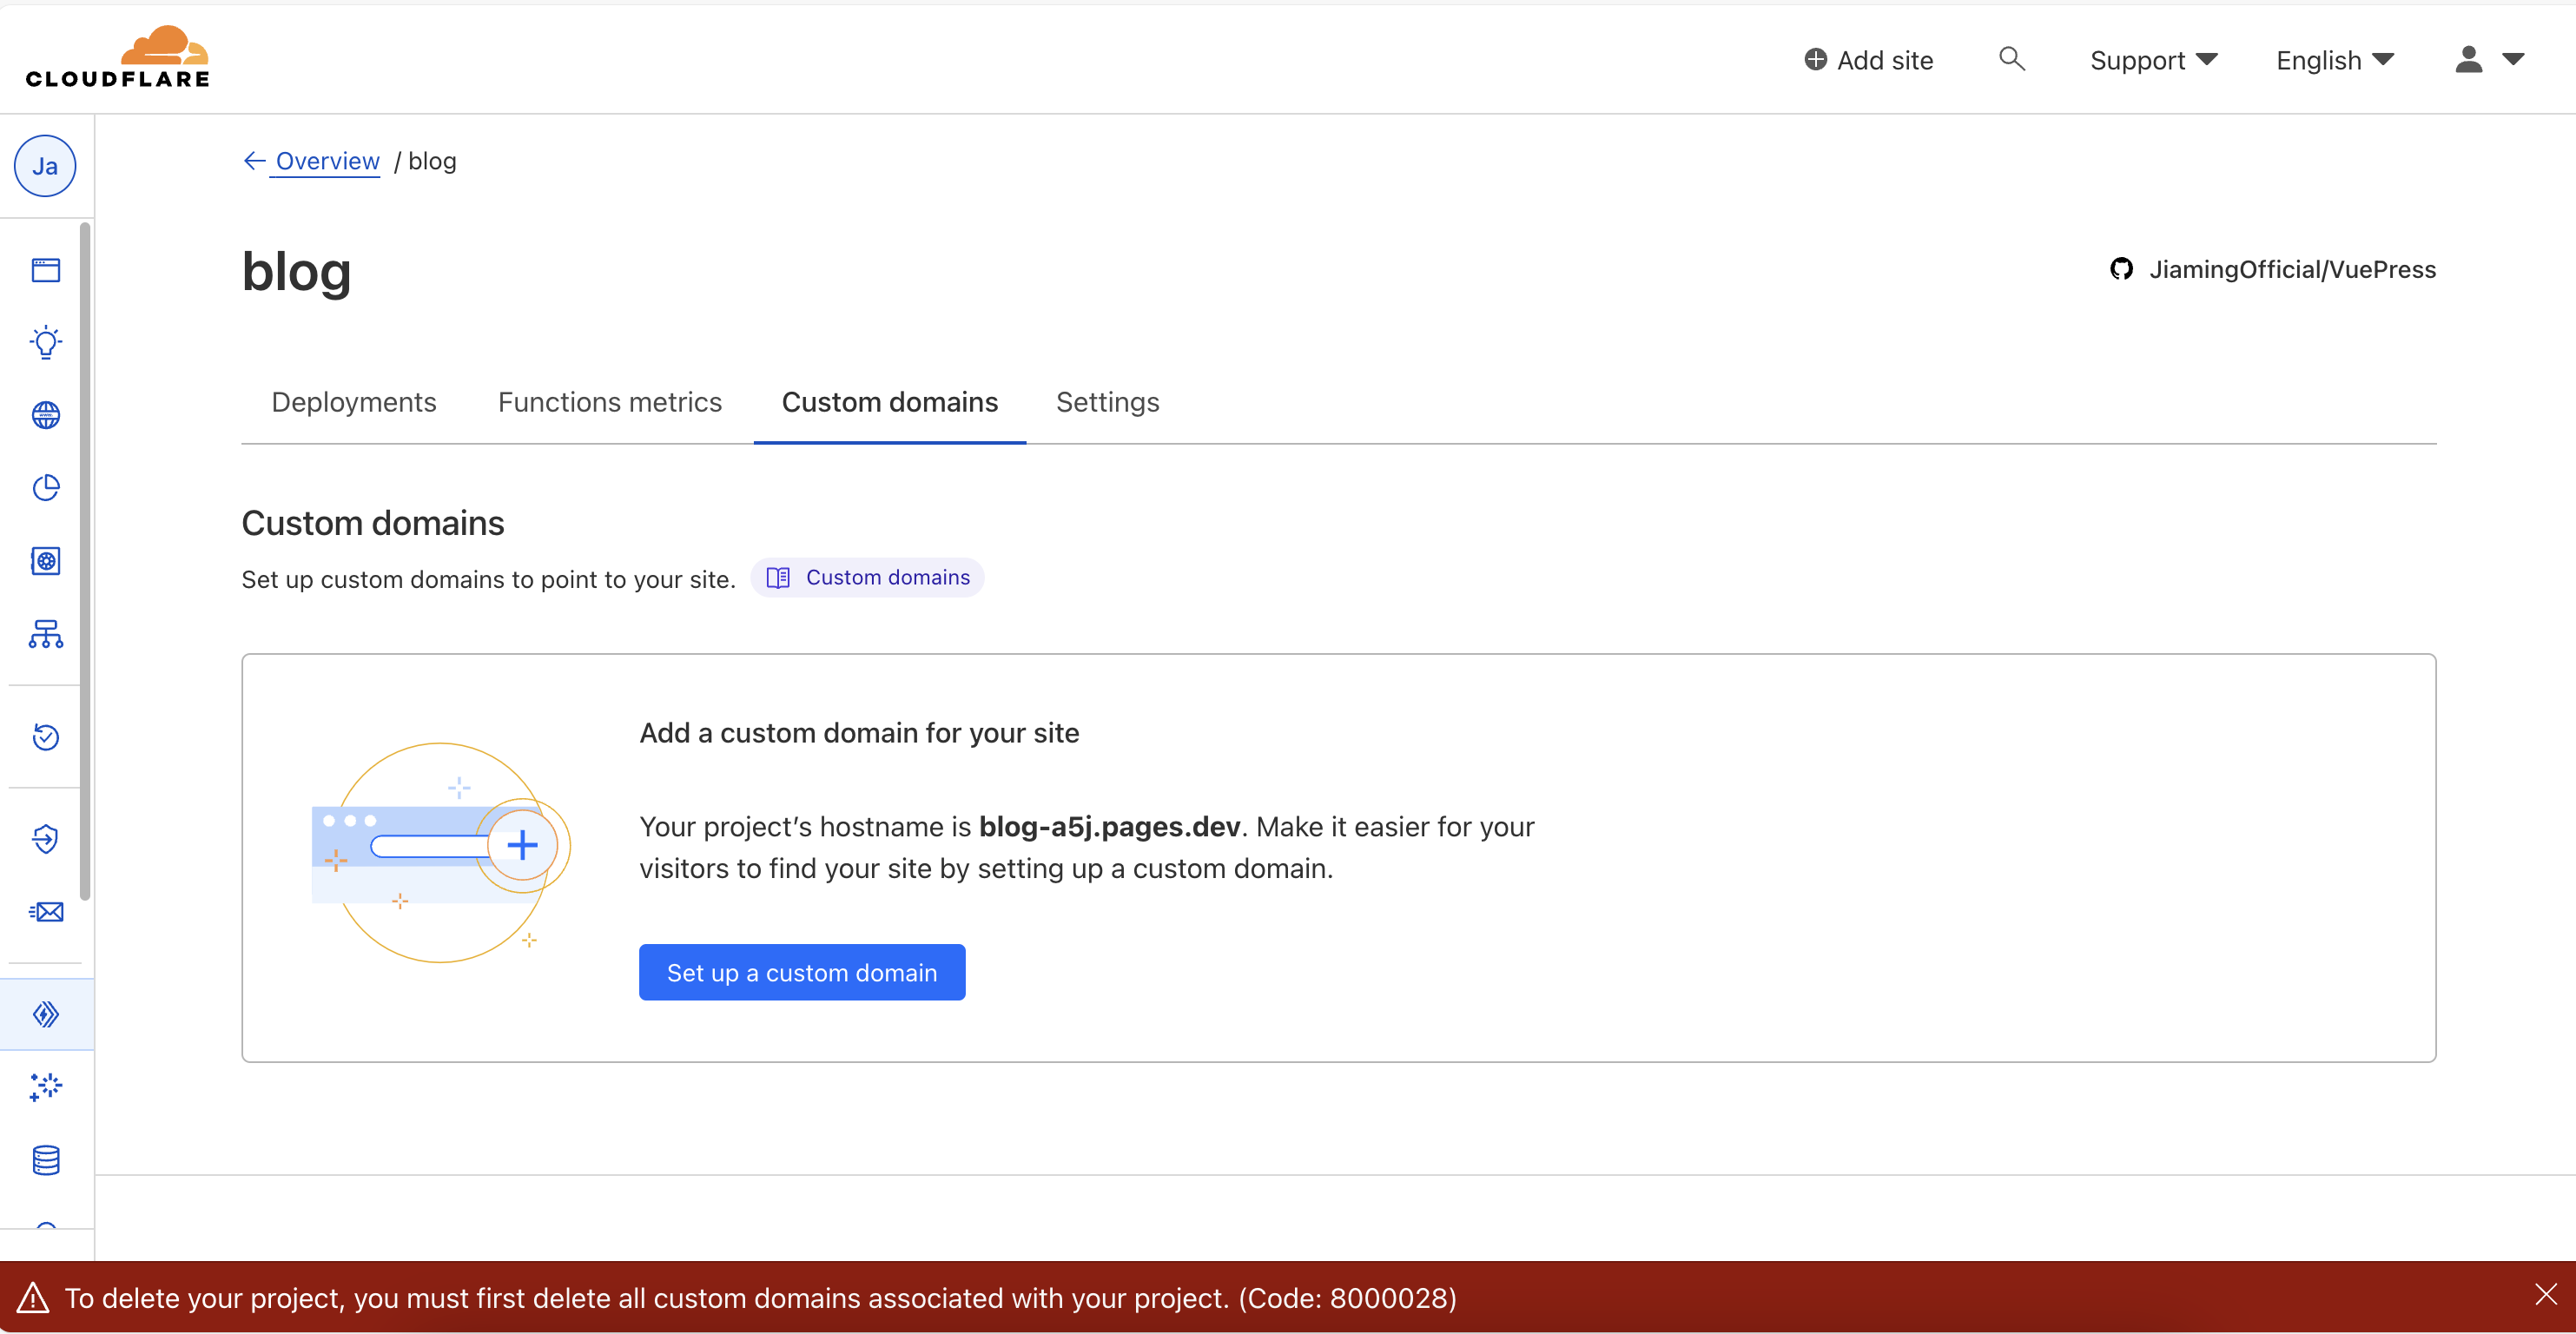This screenshot has width=2576, height=1334.
Task: Open the search magnifier in the header
Action: (x=2012, y=59)
